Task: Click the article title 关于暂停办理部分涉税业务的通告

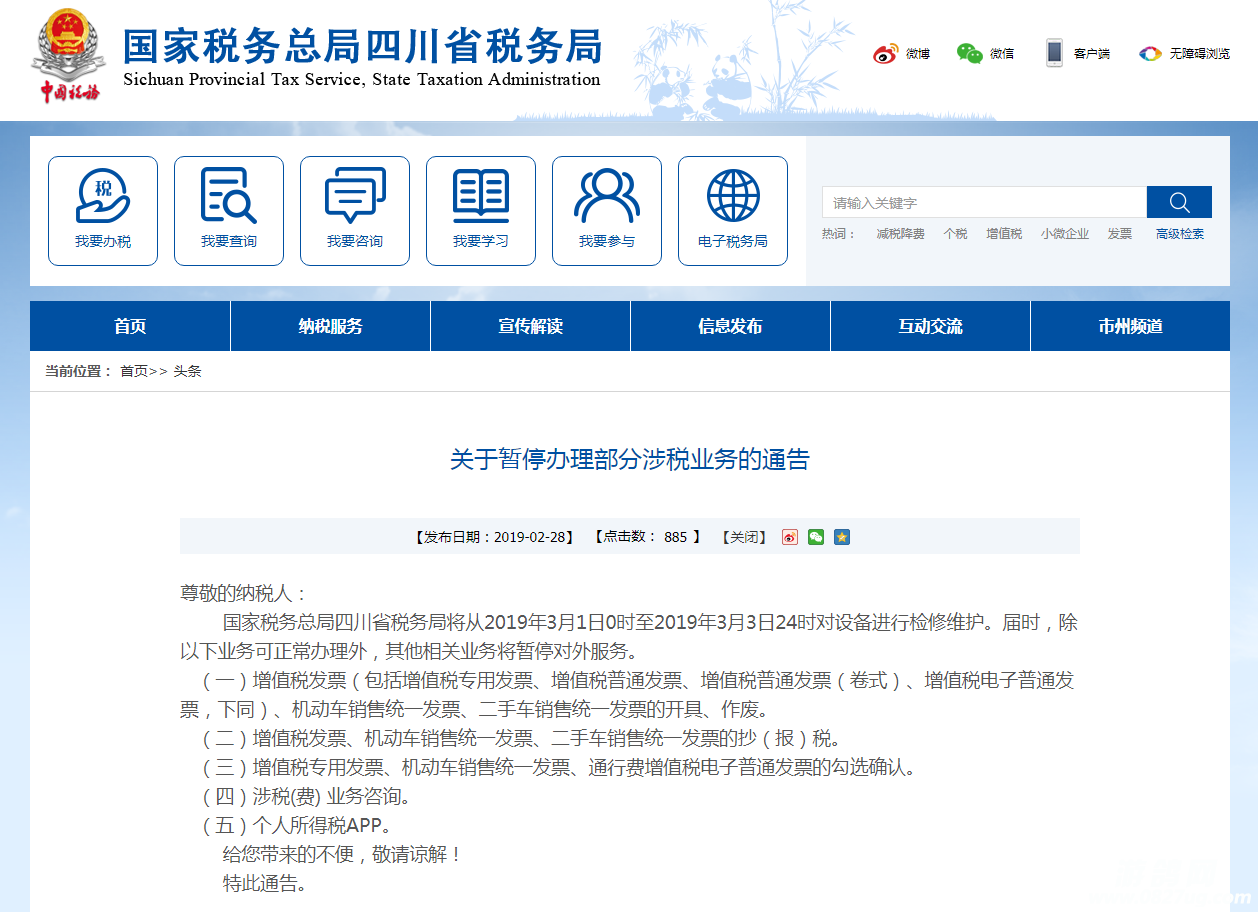Action: 629,460
